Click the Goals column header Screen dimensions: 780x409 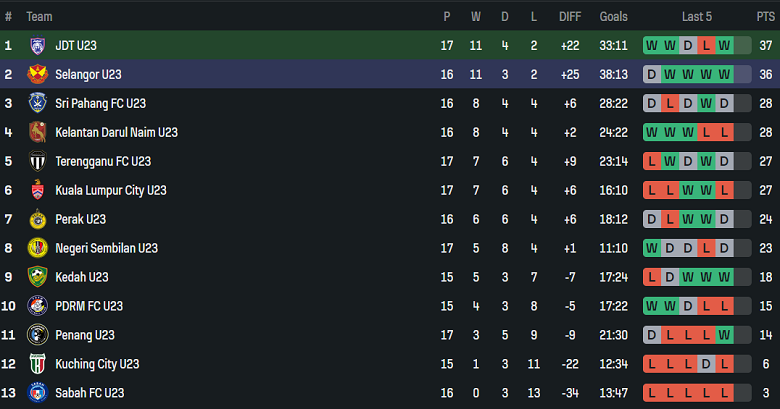(613, 17)
